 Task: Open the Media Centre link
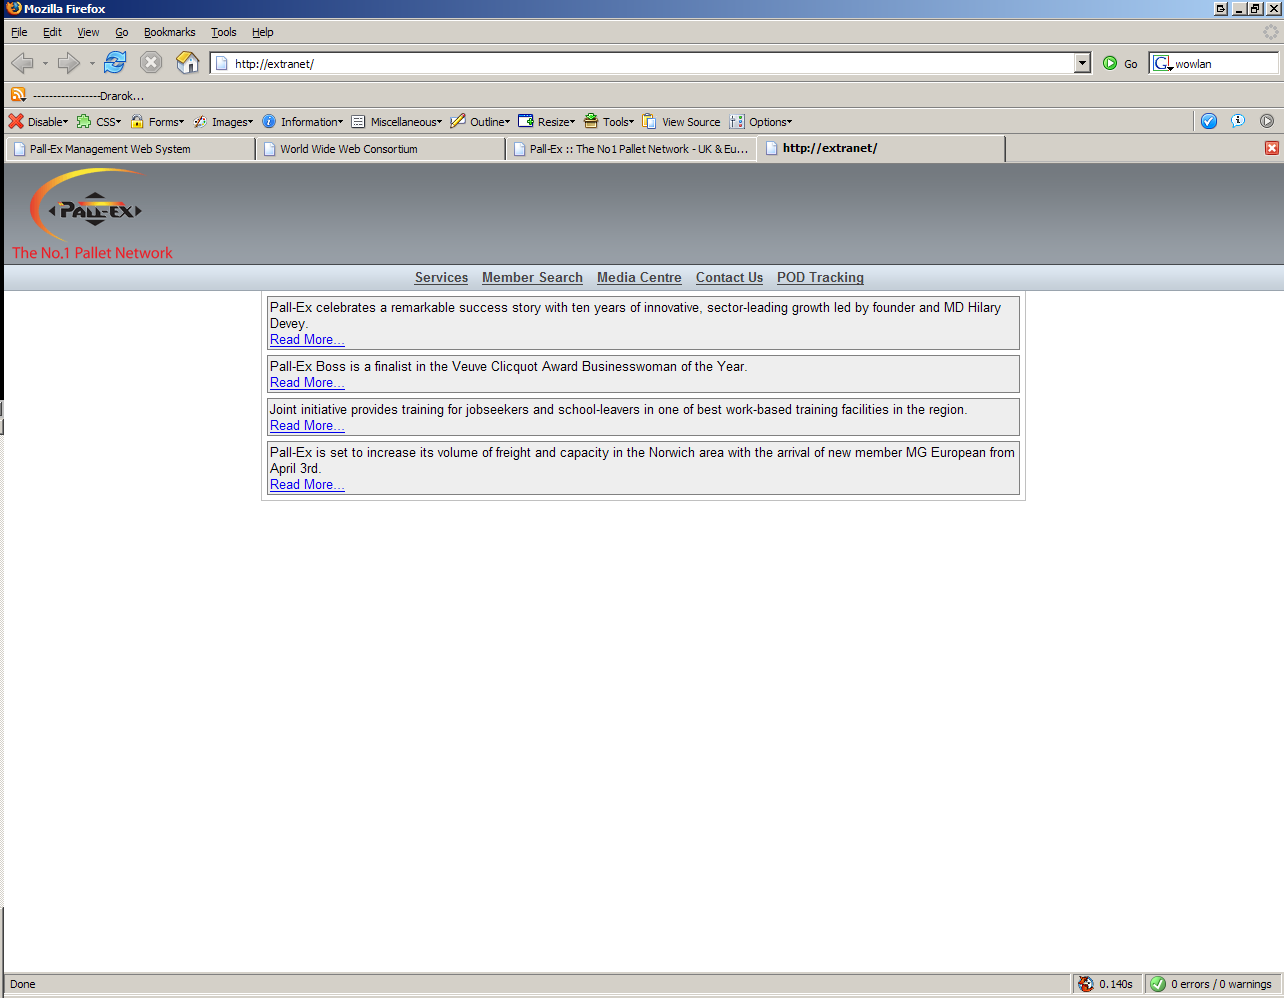[x=639, y=278]
